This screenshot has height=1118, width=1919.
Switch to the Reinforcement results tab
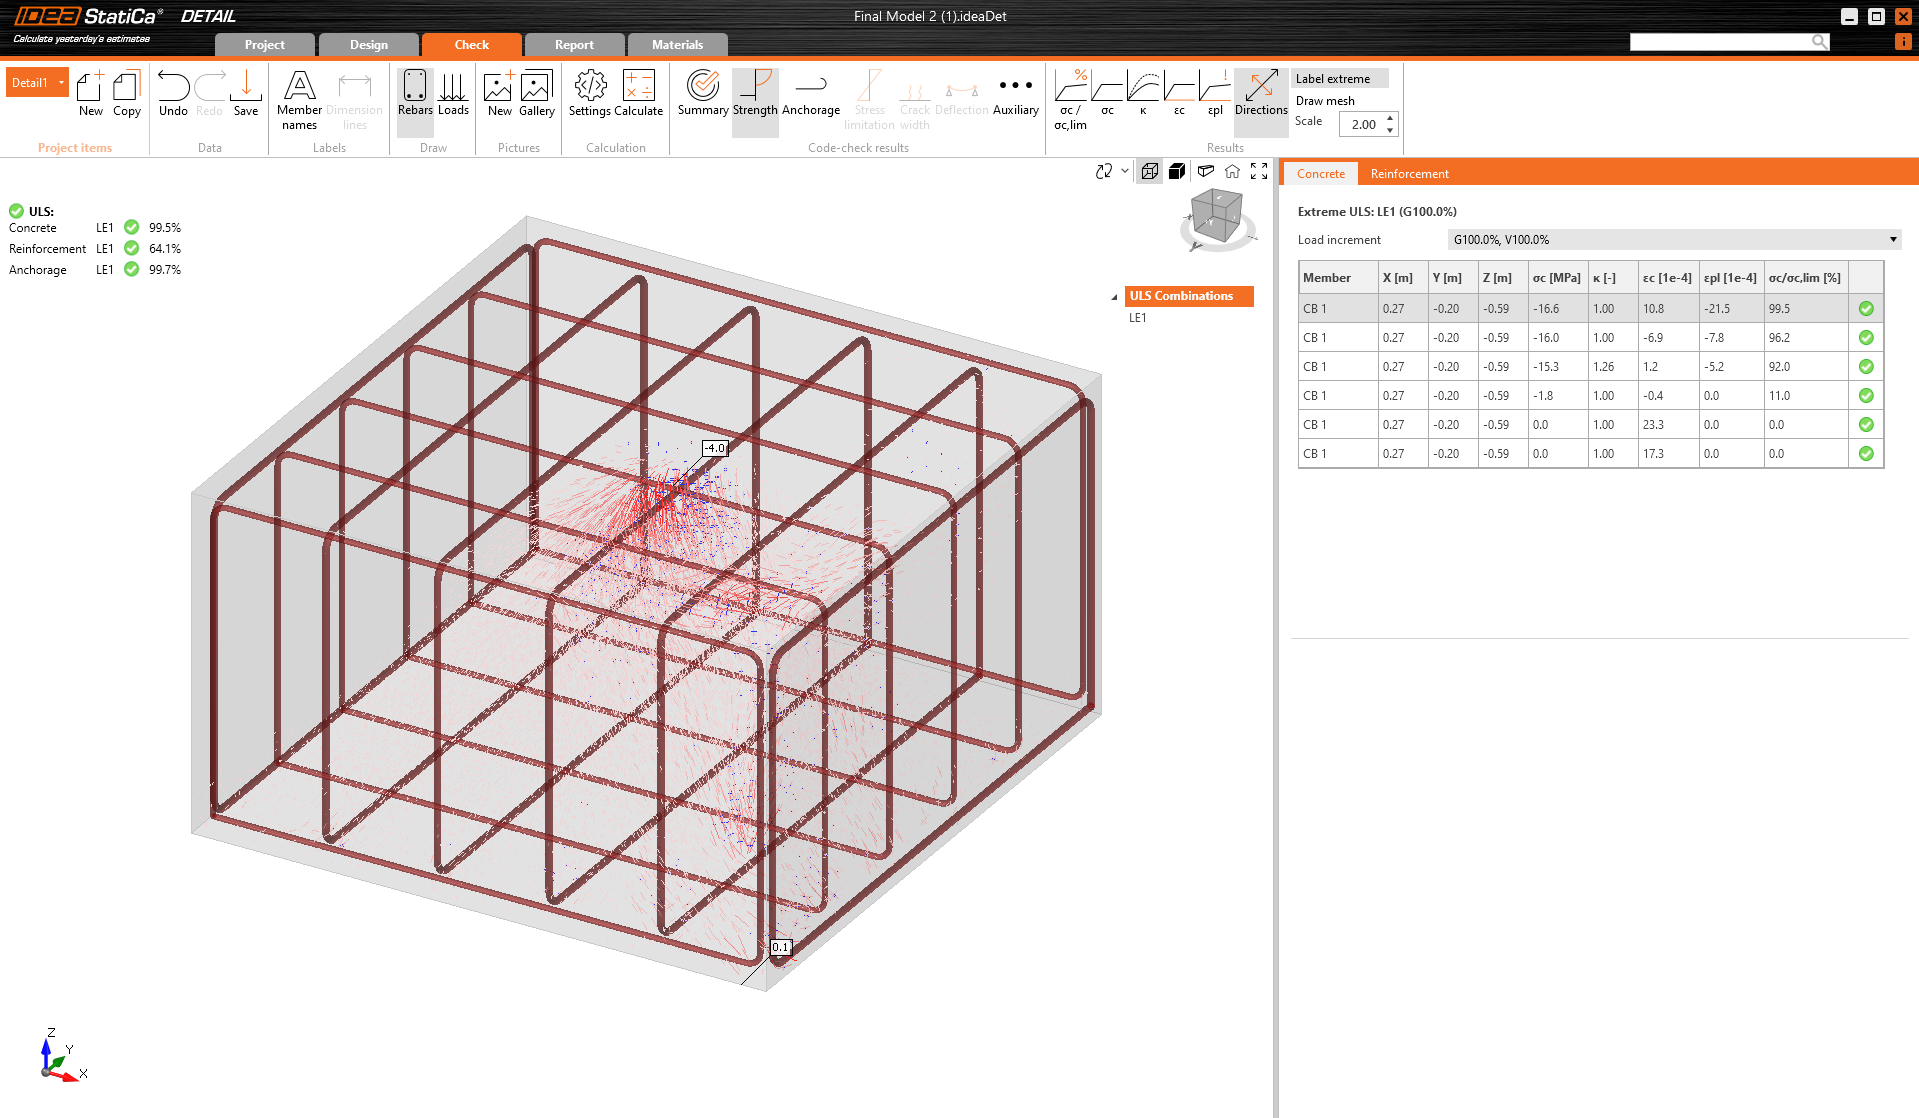pos(1409,173)
